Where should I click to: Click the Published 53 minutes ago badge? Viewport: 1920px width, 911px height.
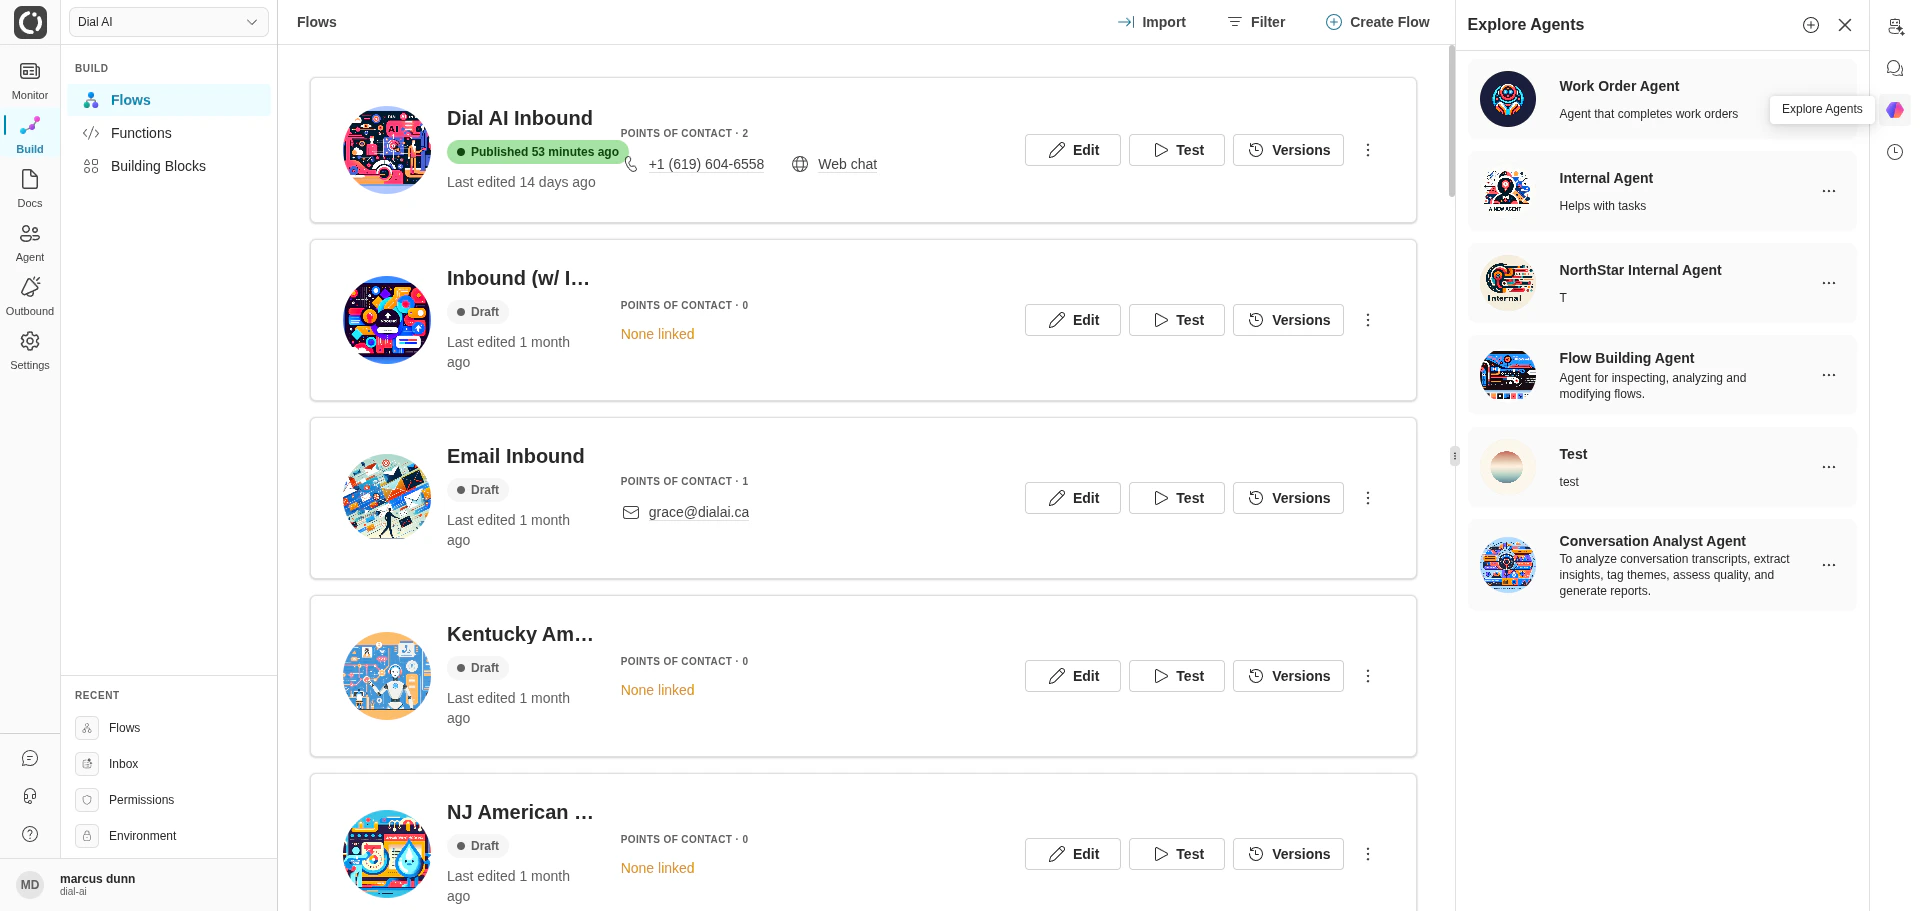point(538,152)
